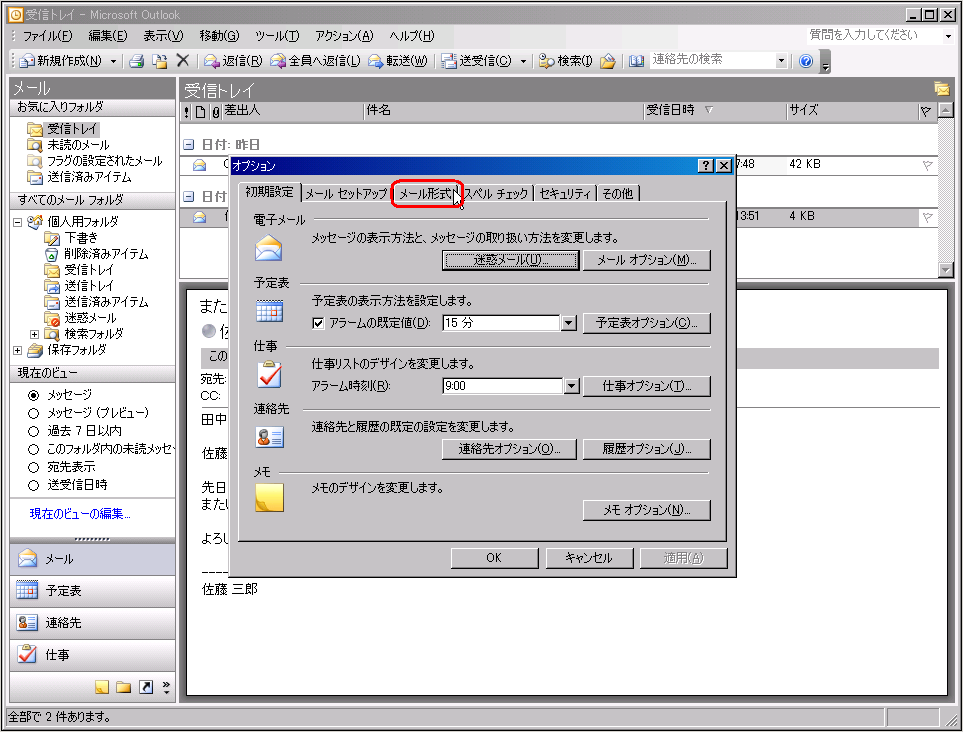Viewport: 963px width, 732px height.
Task: Click 連絡先オプション(O)... button
Action: click(x=509, y=449)
